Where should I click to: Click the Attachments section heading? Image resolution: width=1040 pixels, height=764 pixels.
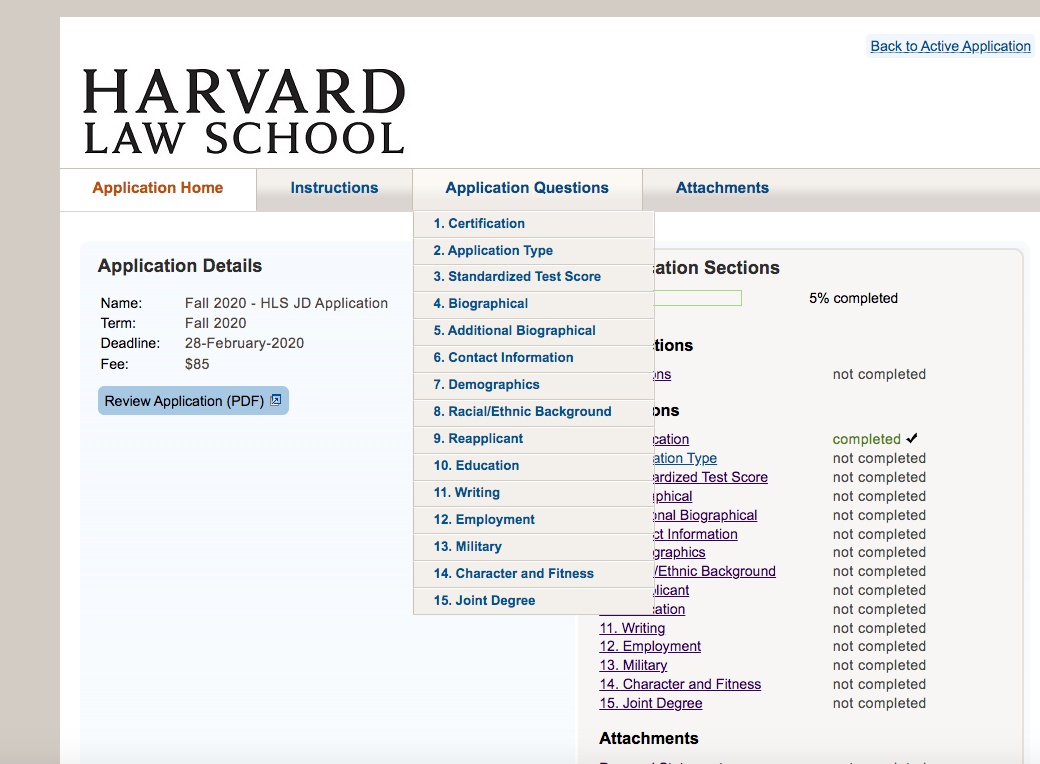(x=649, y=738)
